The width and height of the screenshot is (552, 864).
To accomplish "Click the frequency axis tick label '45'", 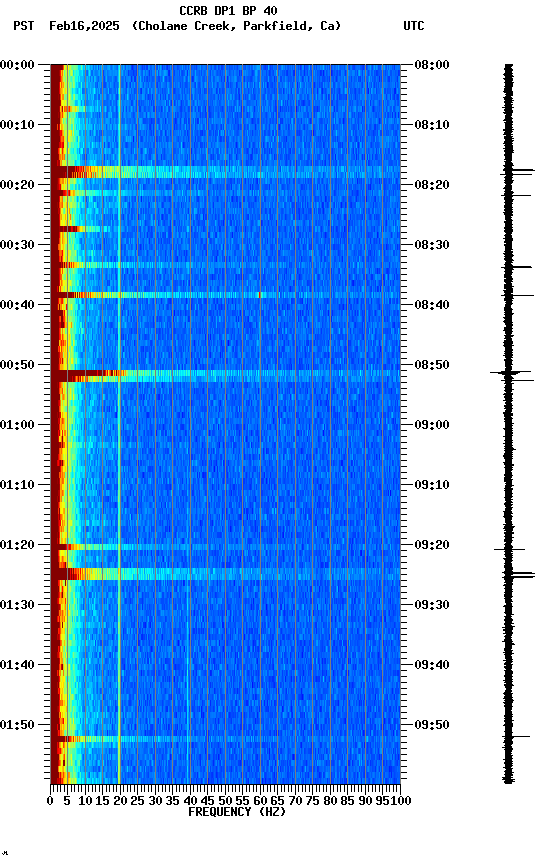I will (x=208, y=802).
